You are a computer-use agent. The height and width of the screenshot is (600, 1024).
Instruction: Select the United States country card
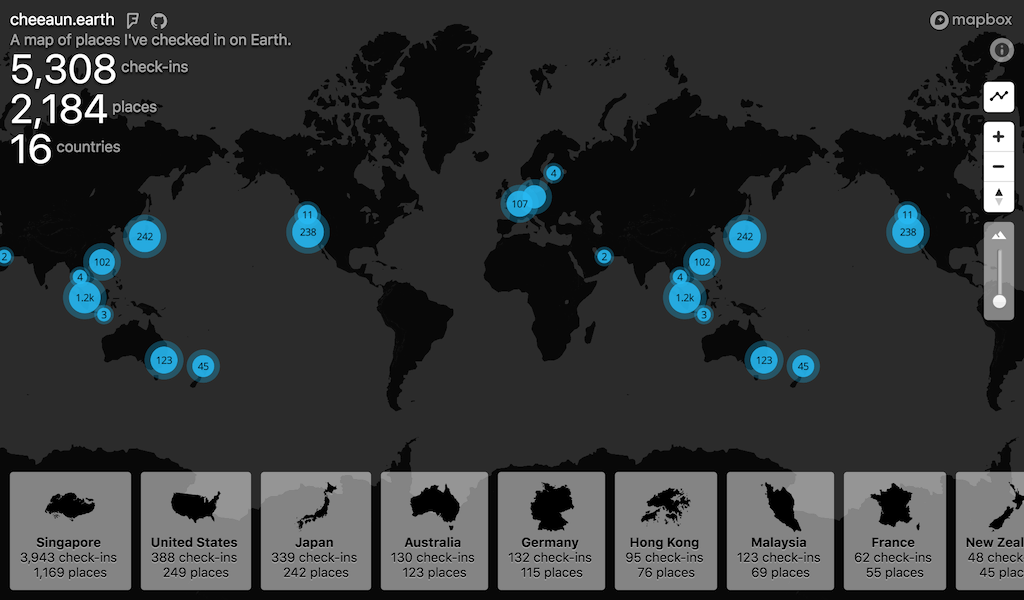point(195,531)
